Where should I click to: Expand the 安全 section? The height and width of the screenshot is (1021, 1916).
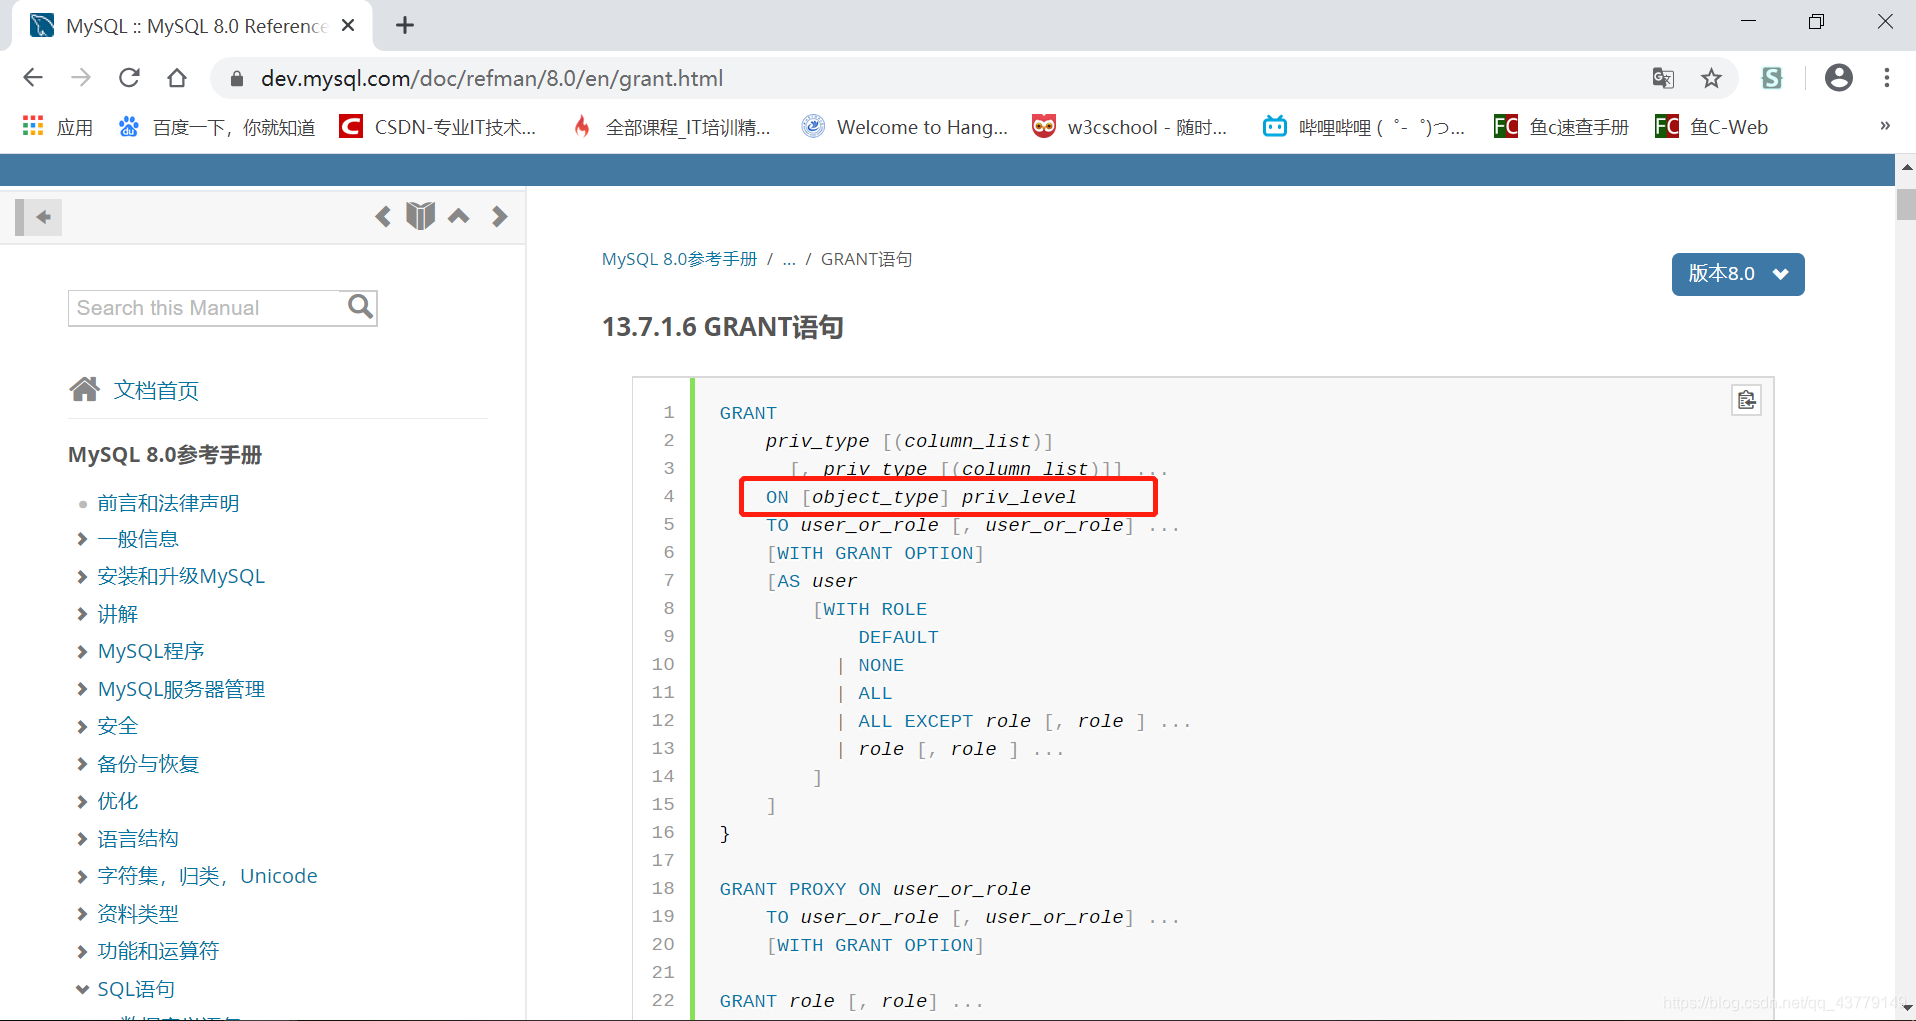click(x=82, y=726)
